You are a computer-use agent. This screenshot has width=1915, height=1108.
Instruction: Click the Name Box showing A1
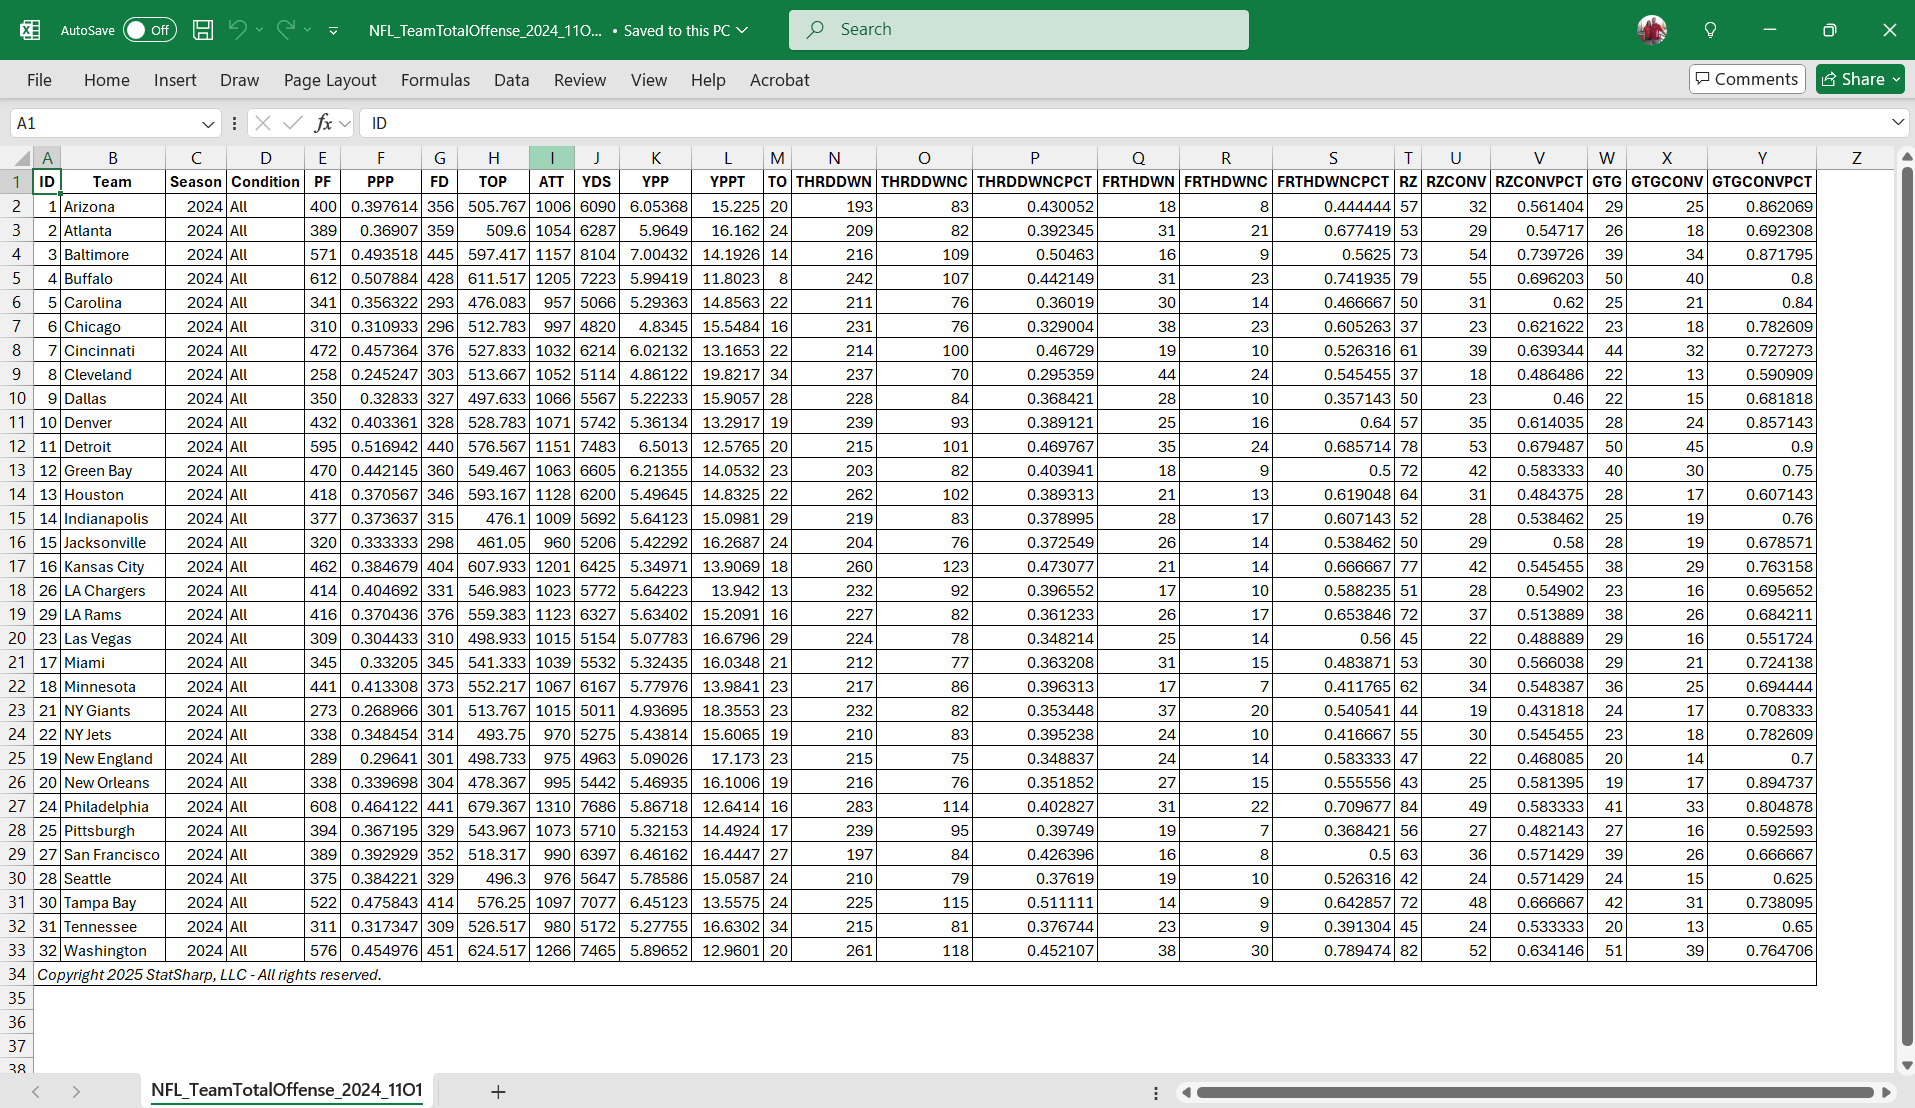point(105,123)
